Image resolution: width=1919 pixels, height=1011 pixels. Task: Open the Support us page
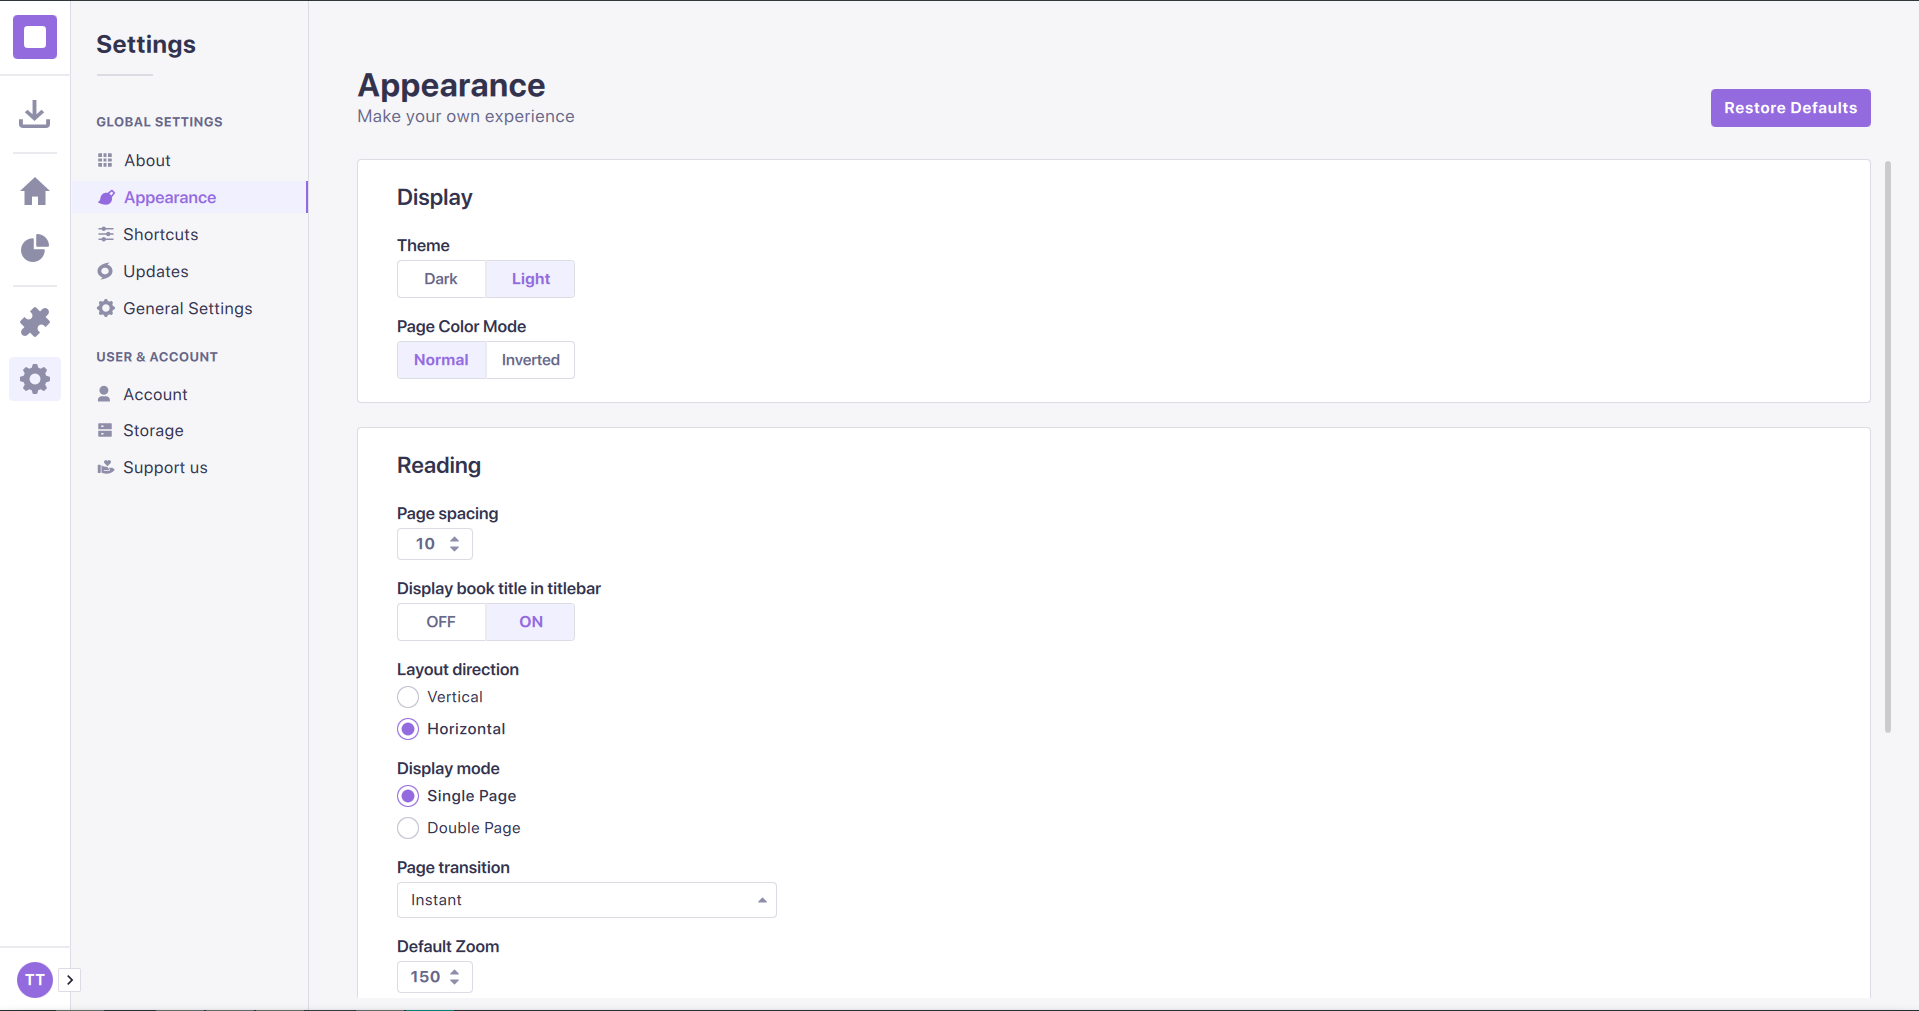tap(165, 467)
